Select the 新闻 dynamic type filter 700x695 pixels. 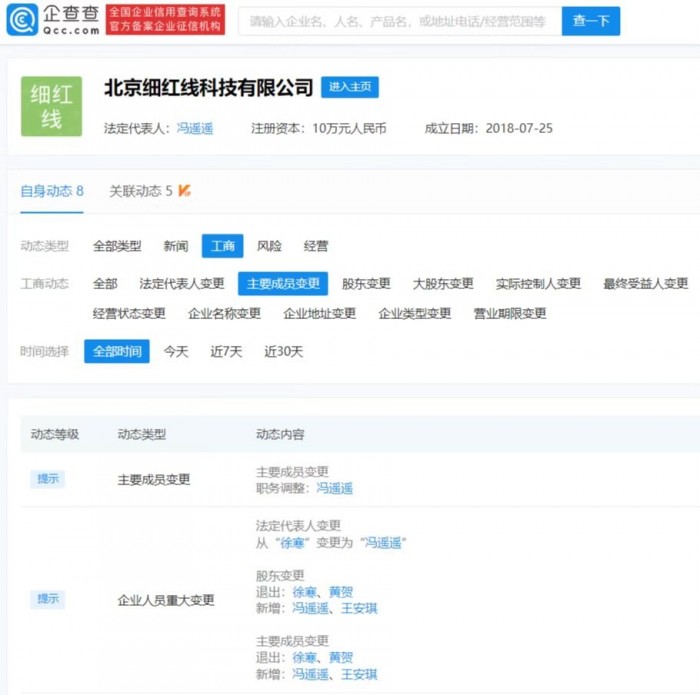[175, 246]
